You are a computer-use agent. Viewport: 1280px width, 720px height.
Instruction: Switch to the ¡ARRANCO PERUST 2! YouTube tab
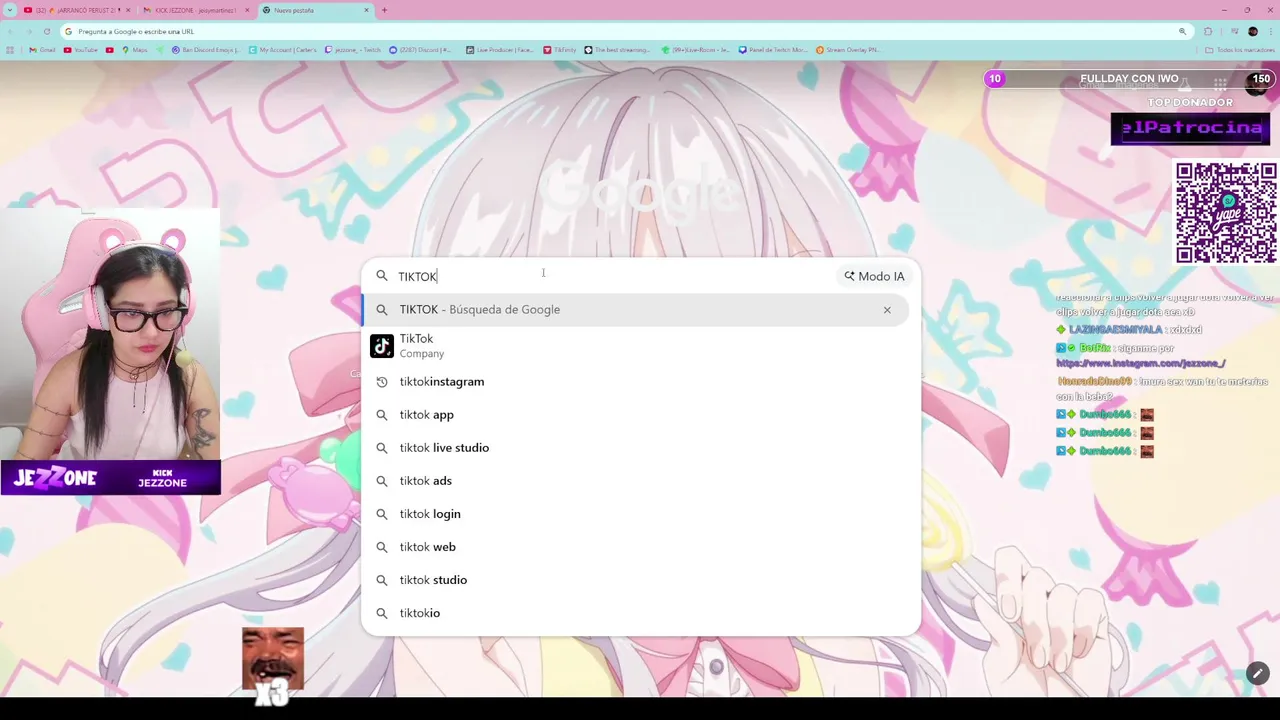tap(77, 10)
